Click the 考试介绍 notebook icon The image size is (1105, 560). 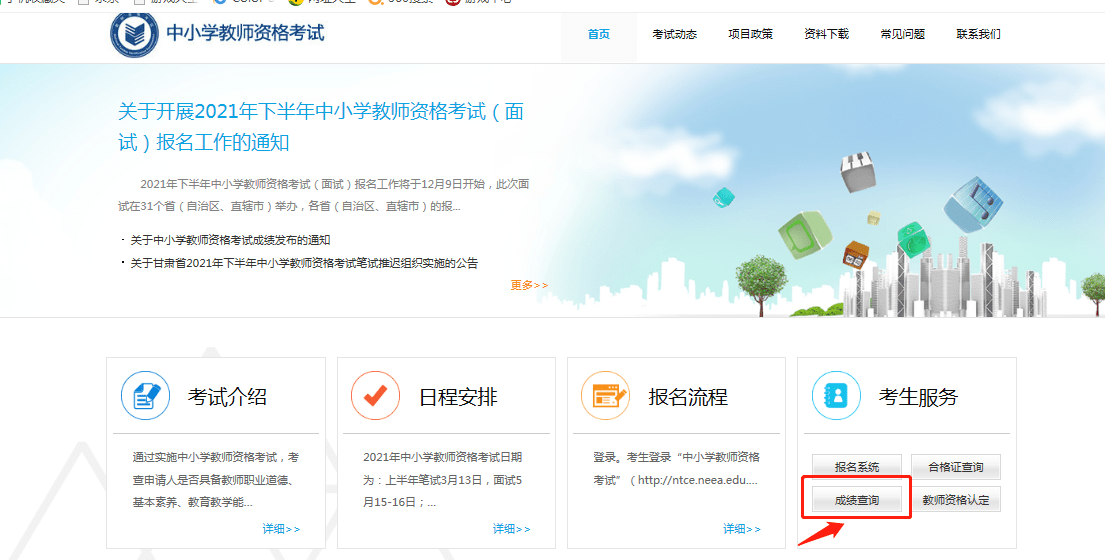click(145, 396)
